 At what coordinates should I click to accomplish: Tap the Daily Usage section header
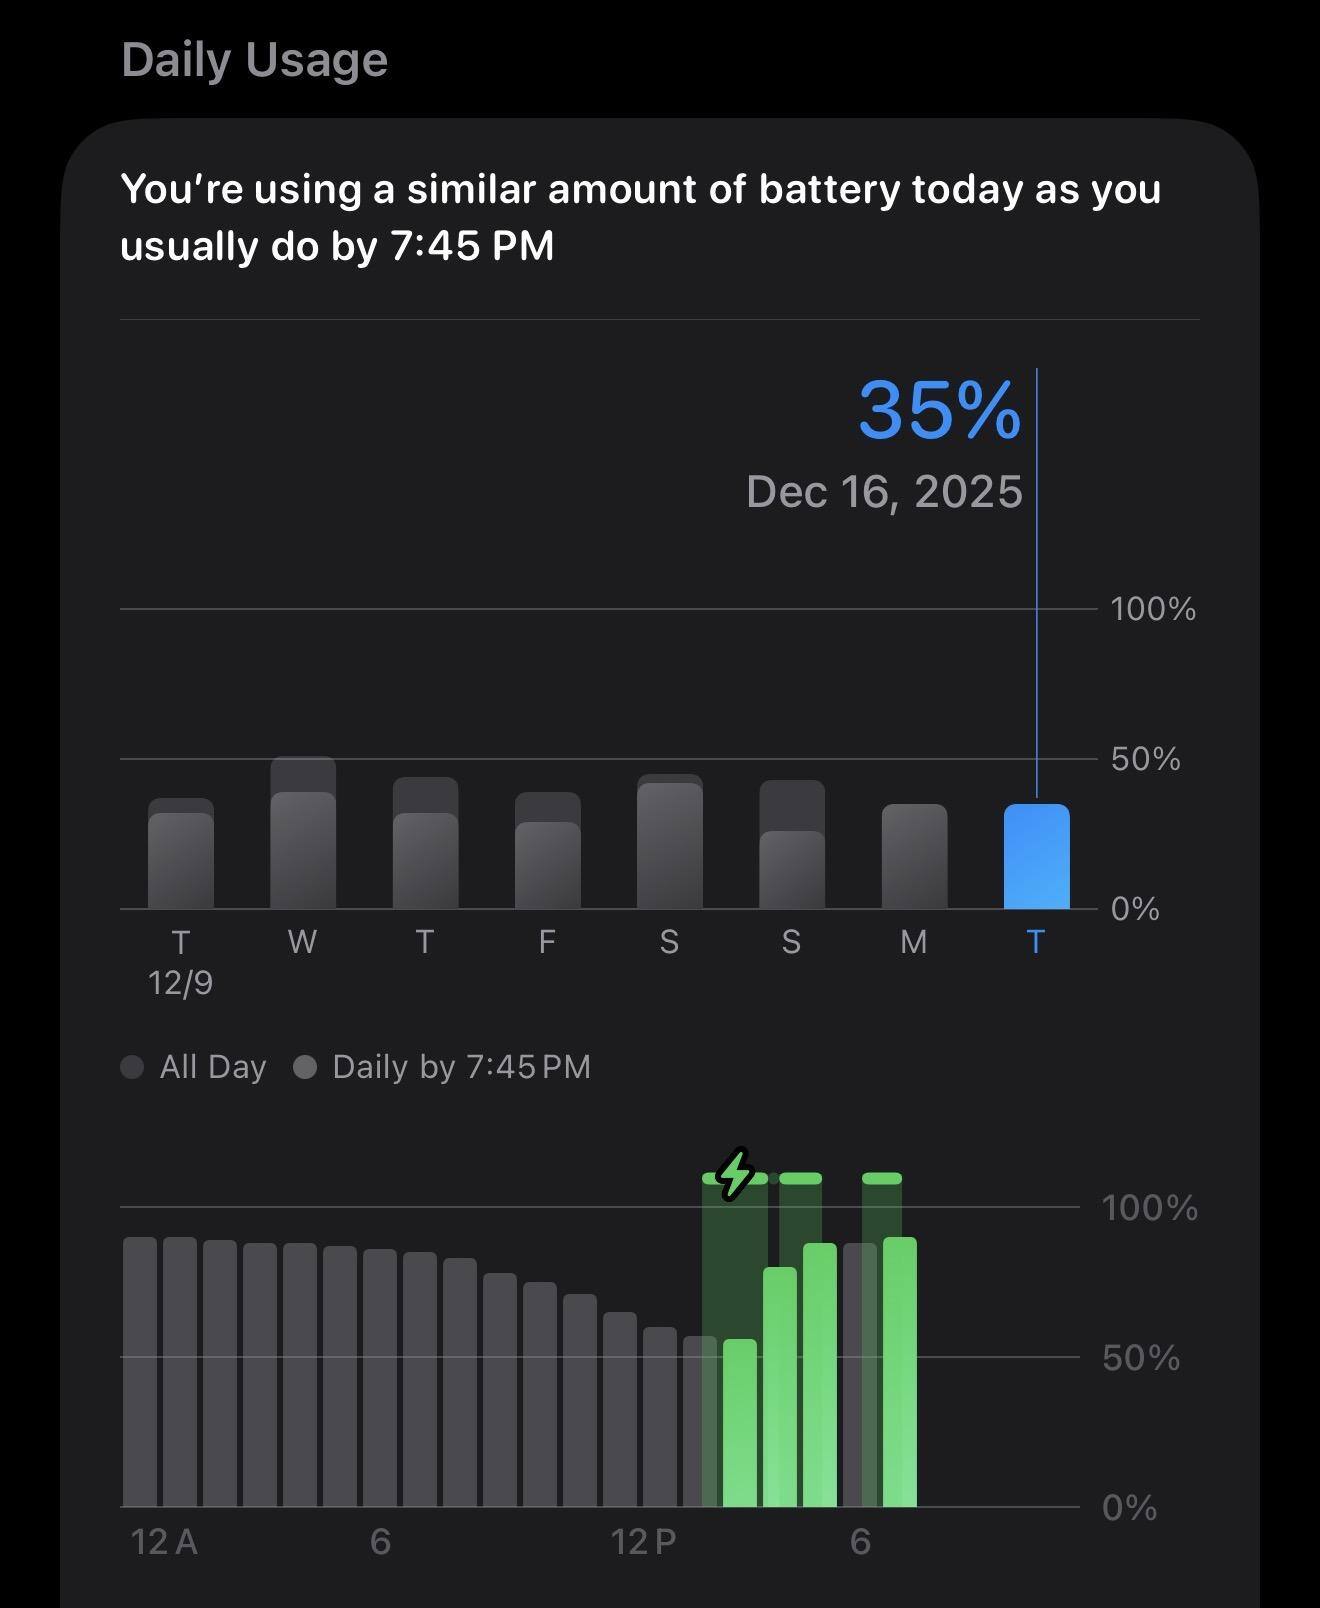click(254, 60)
